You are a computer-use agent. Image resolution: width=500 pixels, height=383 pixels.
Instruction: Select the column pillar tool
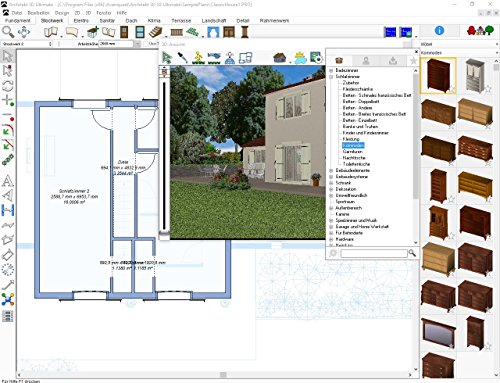click(245, 32)
